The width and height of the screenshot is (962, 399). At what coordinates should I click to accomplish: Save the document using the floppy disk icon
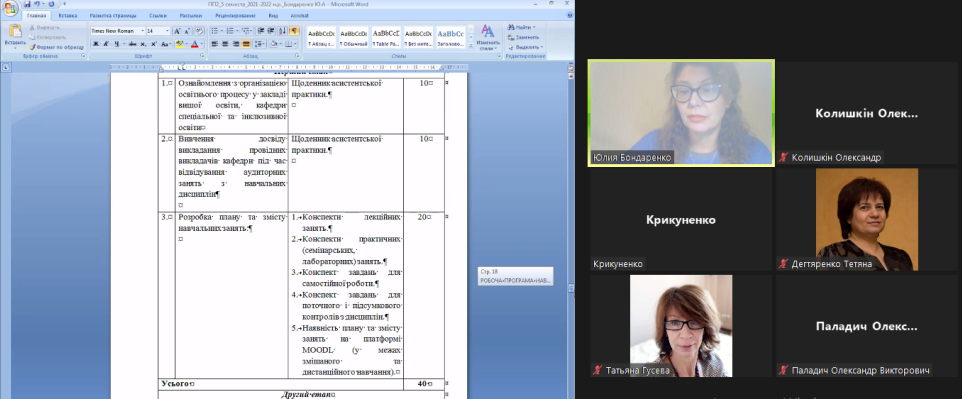coord(27,4)
